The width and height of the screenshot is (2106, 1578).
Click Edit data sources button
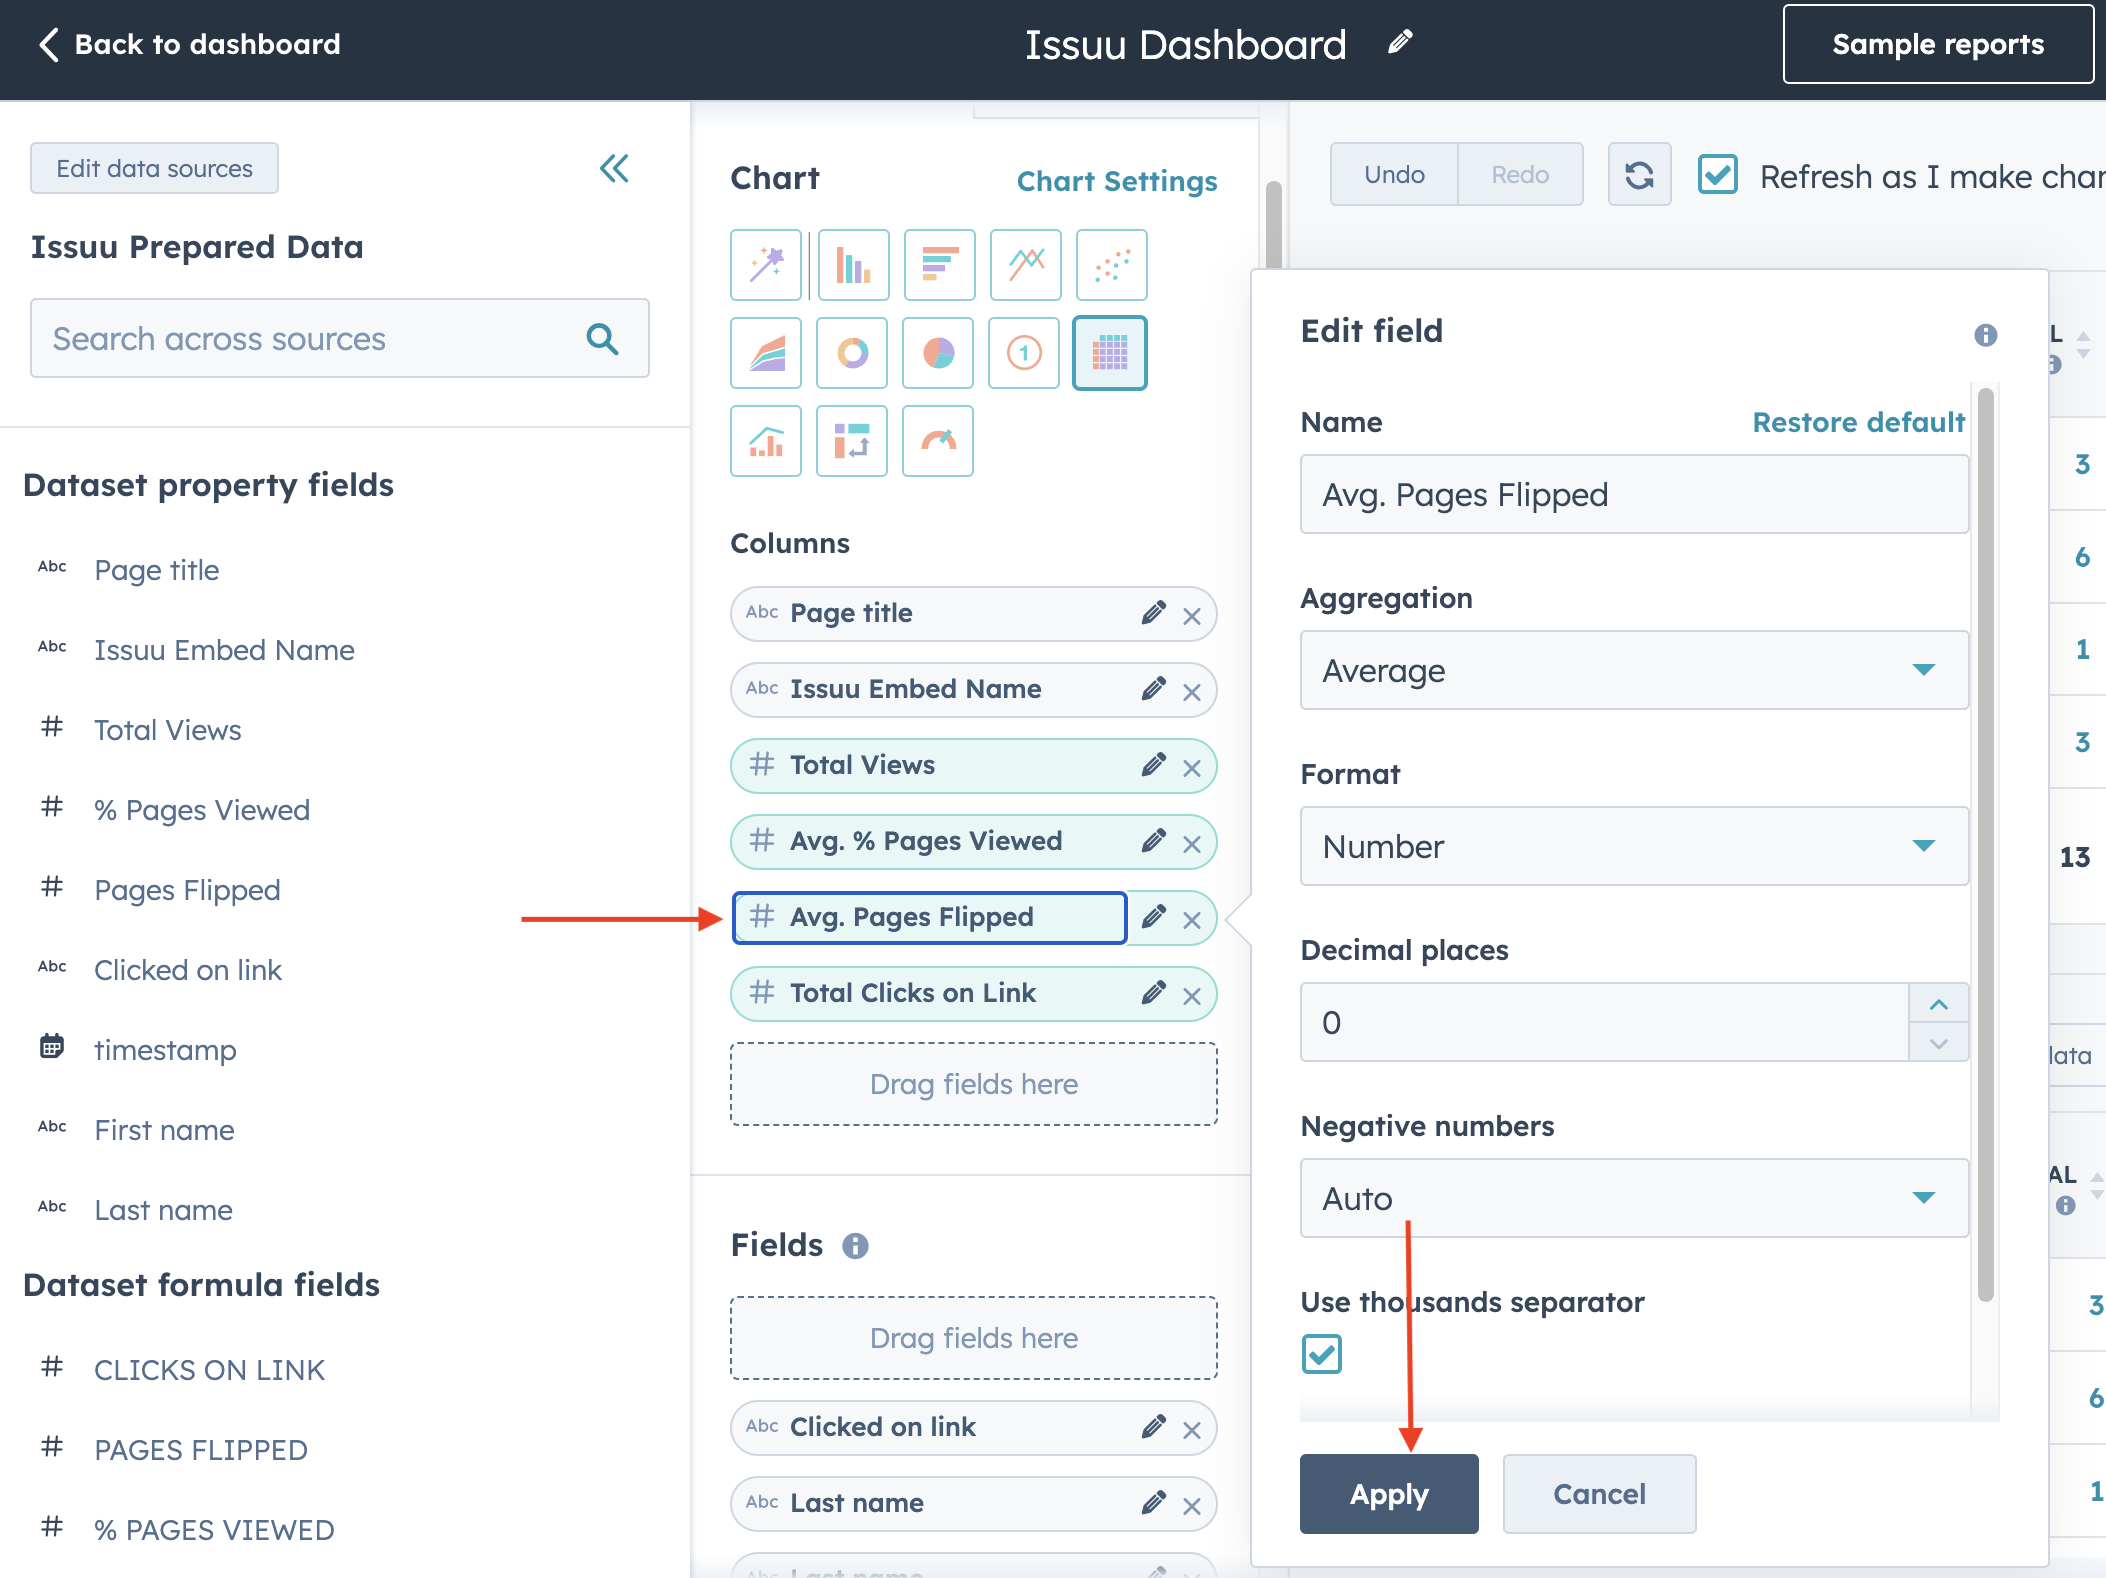(x=154, y=168)
